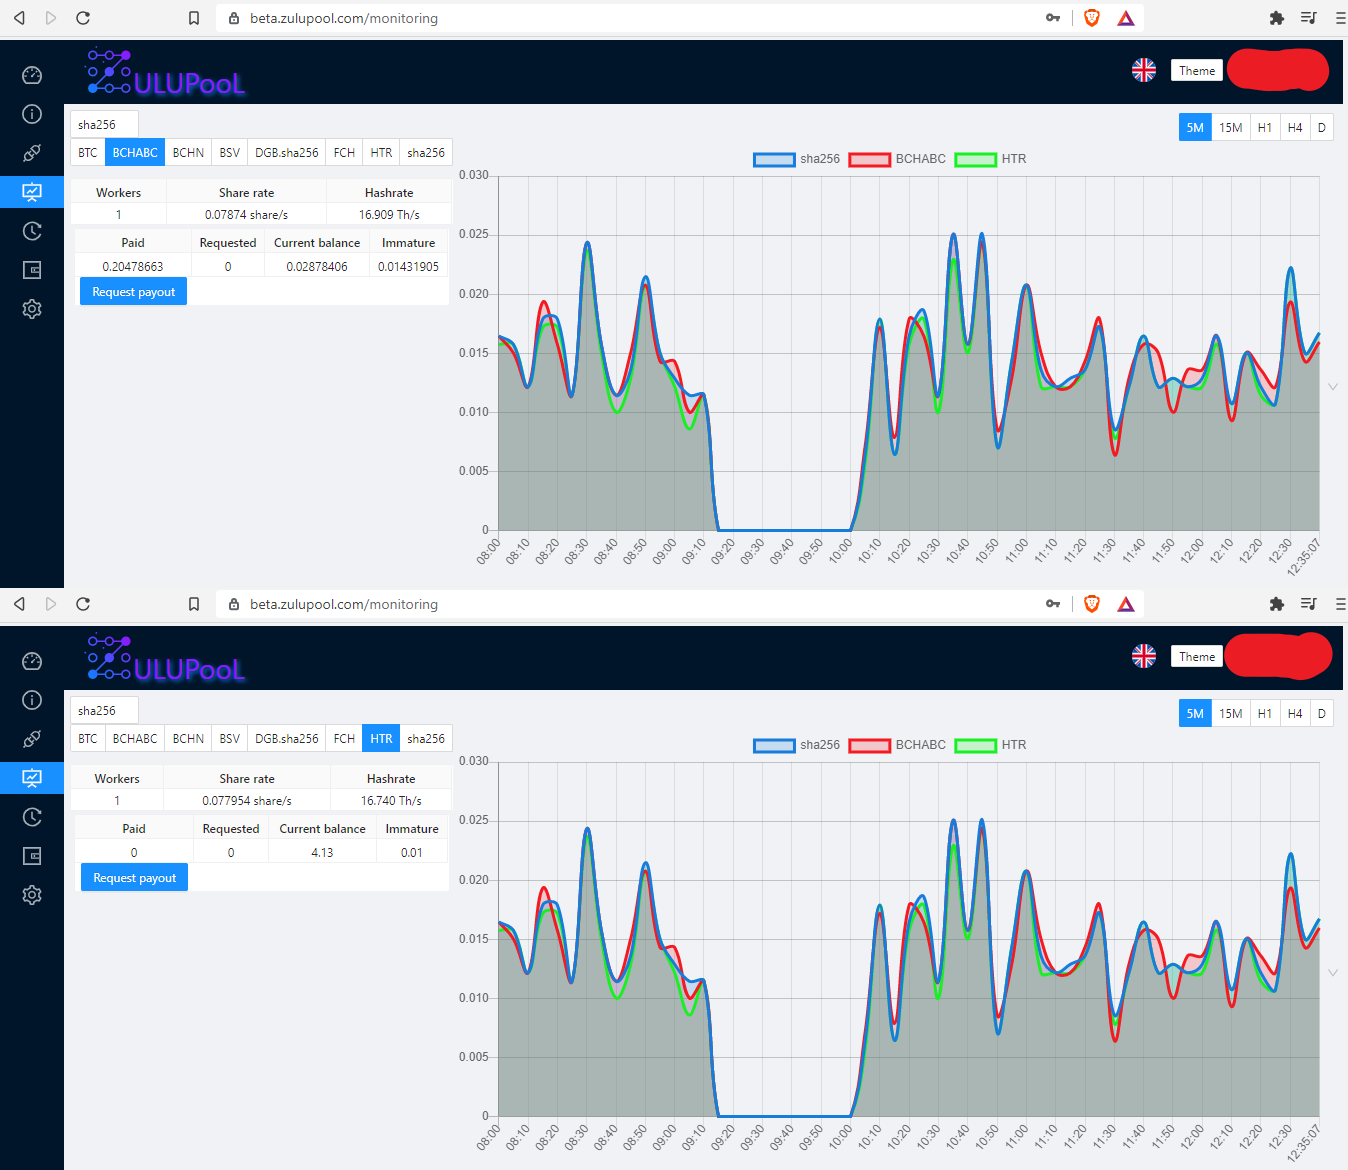This screenshot has height=1170, width=1348.
Task: Go back in bottom browser window
Action: click(x=19, y=604)
